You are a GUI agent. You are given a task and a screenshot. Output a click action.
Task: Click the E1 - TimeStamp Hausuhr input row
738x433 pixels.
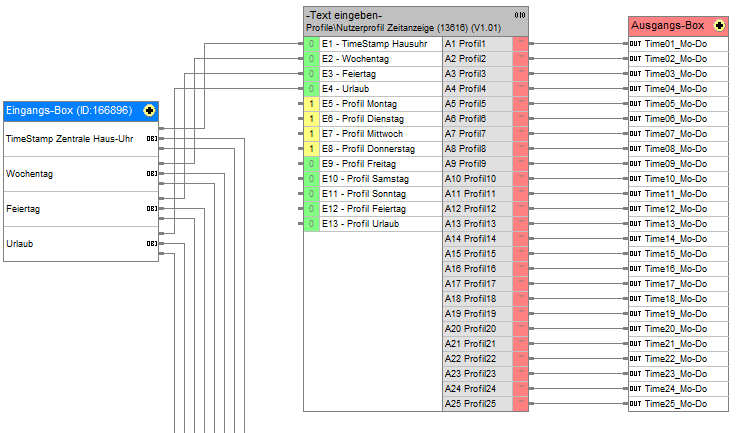375,44
